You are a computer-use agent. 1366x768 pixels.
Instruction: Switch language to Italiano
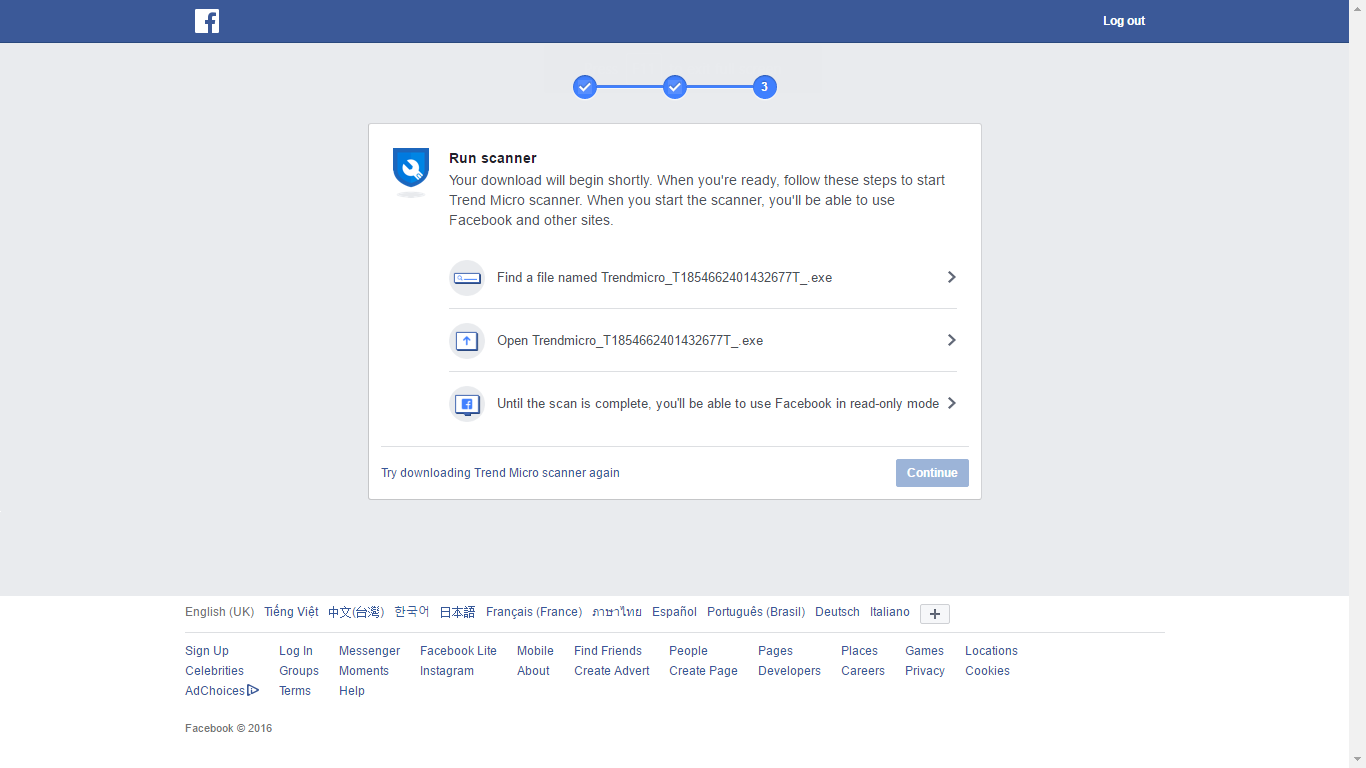pos(890,612)
